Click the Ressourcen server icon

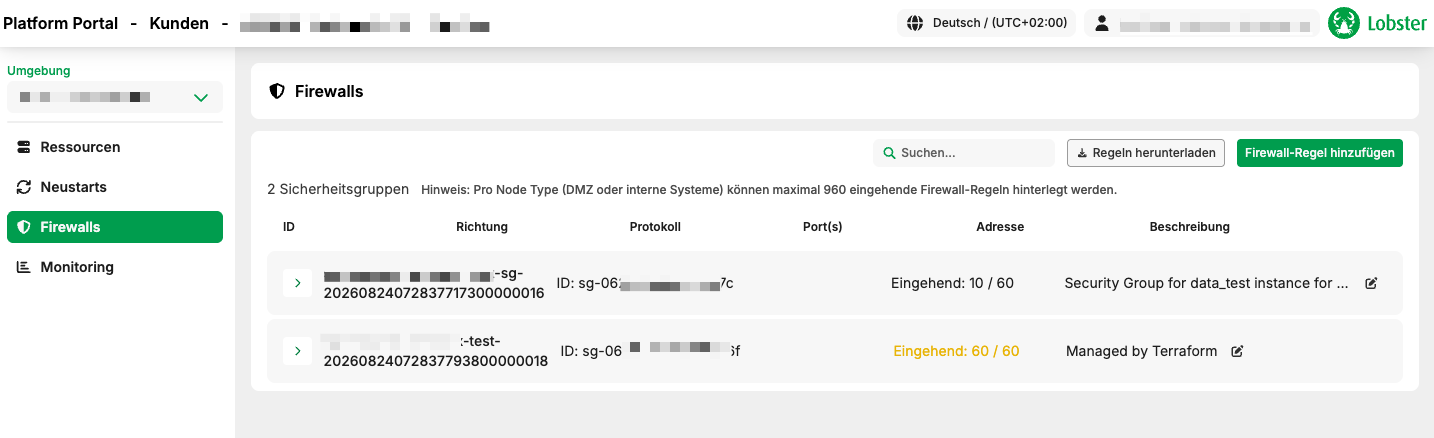(x=24, y=147)
